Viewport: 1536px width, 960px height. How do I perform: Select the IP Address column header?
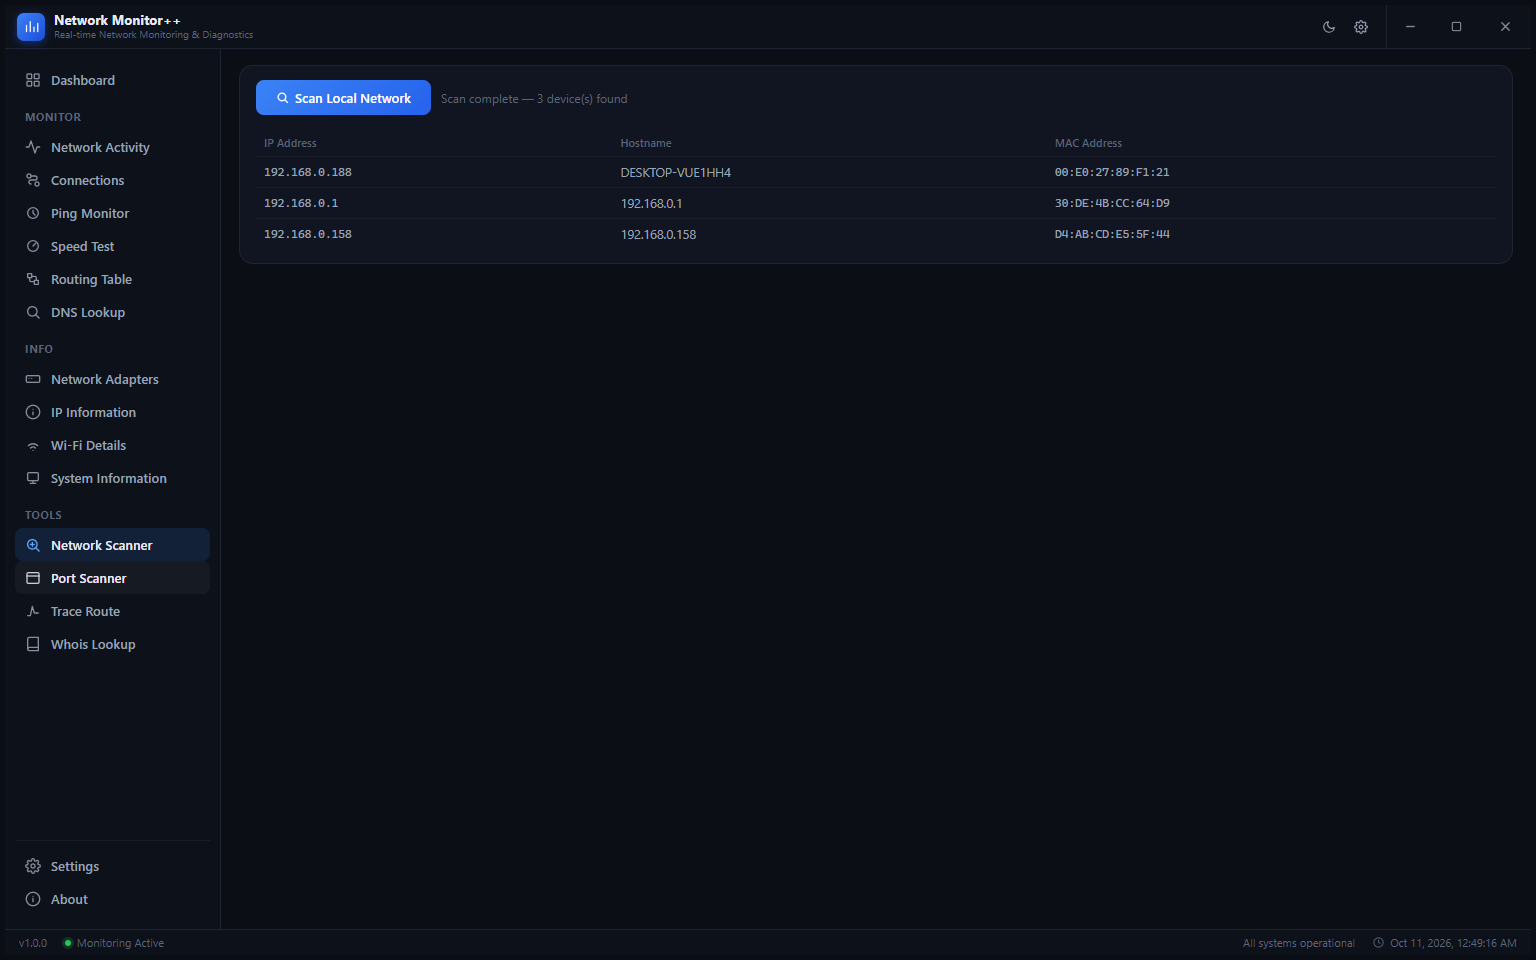coord(290,143)
